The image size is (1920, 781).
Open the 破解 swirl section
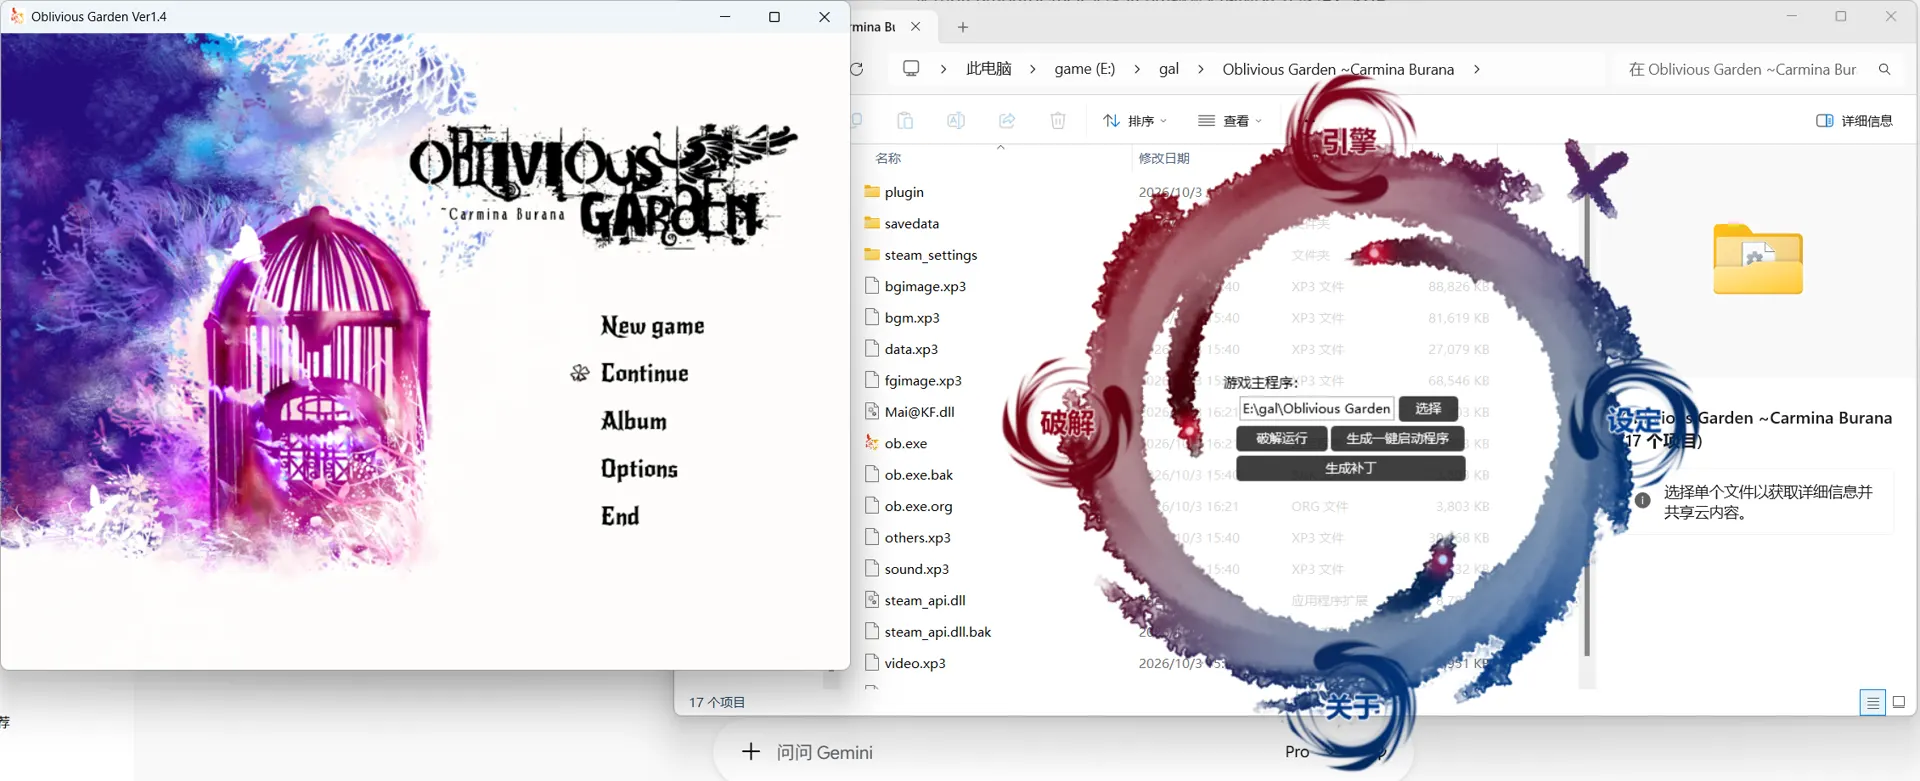point(1067,423)
